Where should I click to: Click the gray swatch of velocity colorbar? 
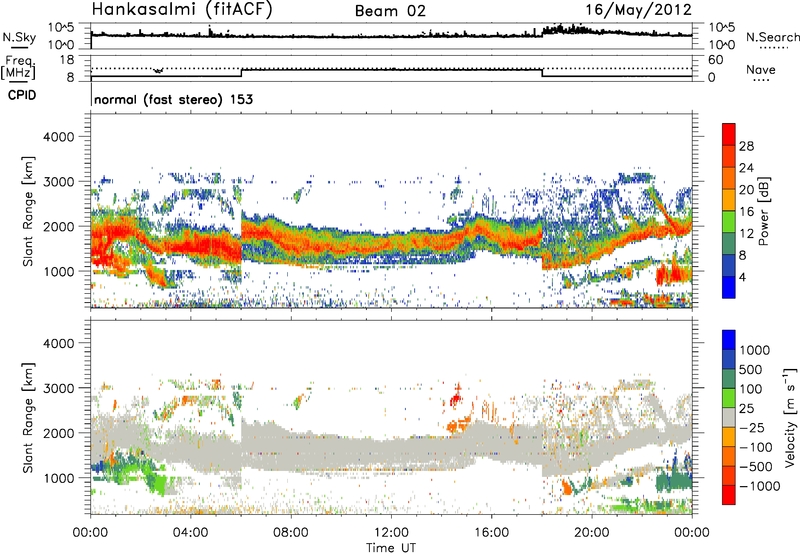tap(729, 417)
